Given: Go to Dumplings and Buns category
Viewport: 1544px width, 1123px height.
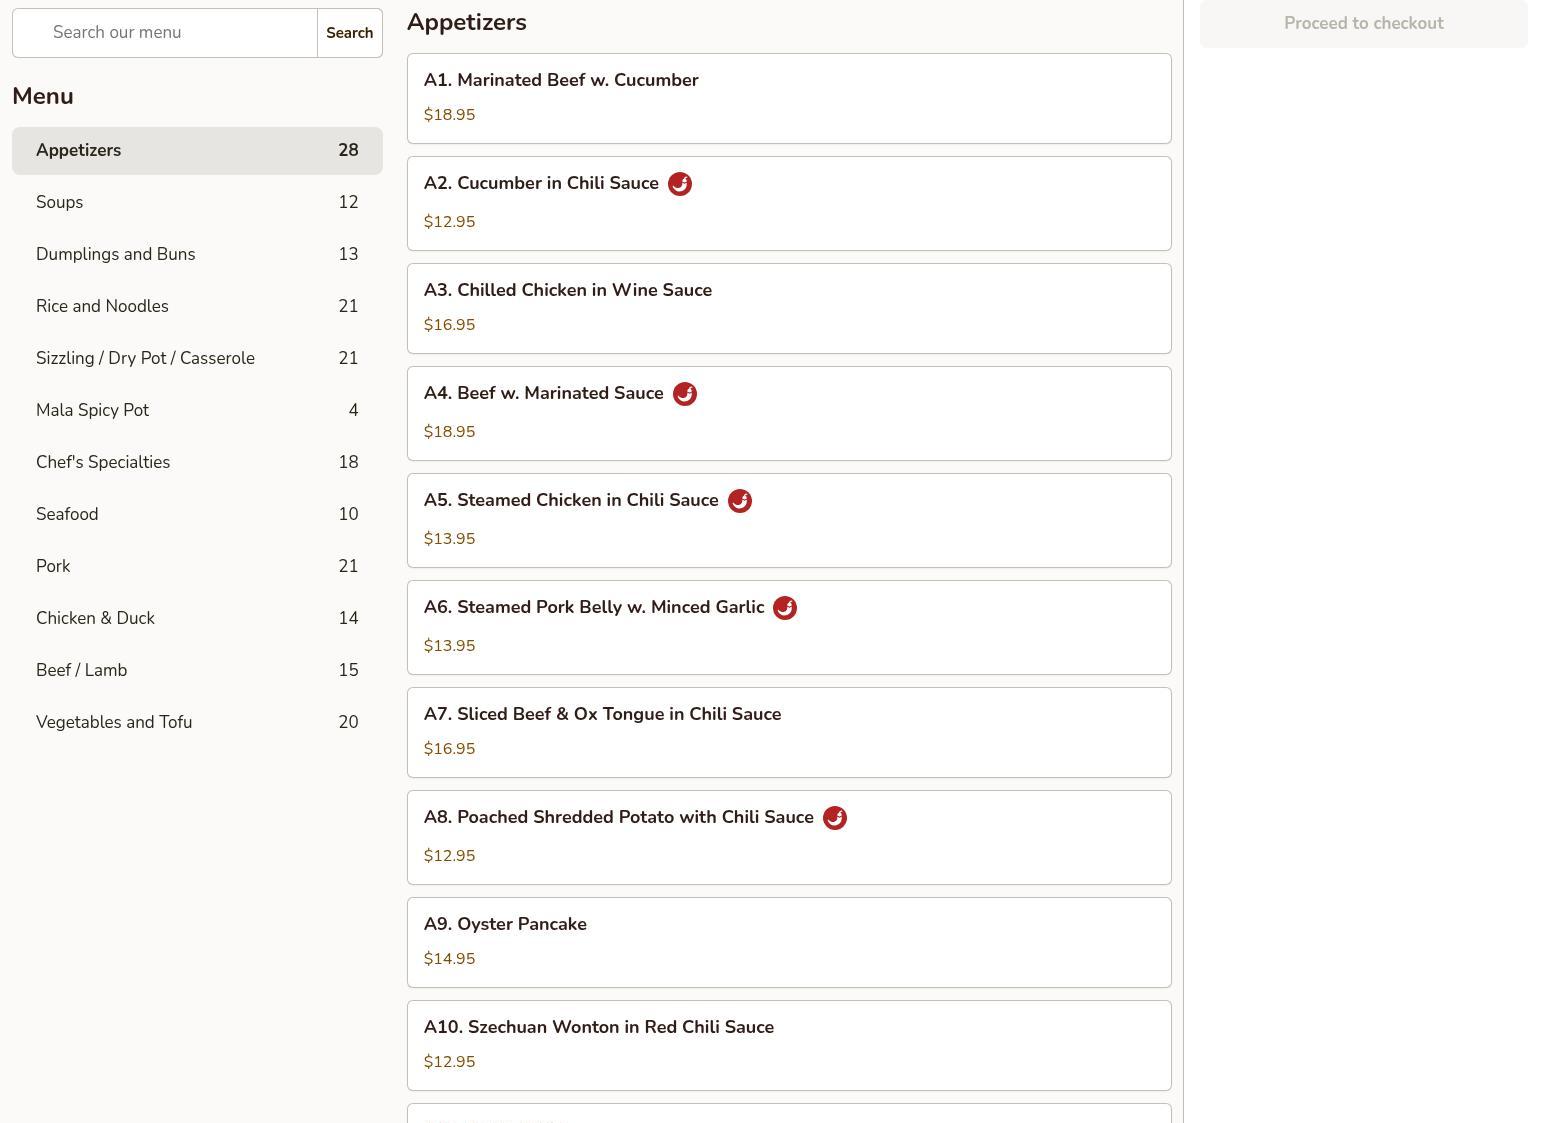Looking at the screenshot, I should (x=197, y=255).
